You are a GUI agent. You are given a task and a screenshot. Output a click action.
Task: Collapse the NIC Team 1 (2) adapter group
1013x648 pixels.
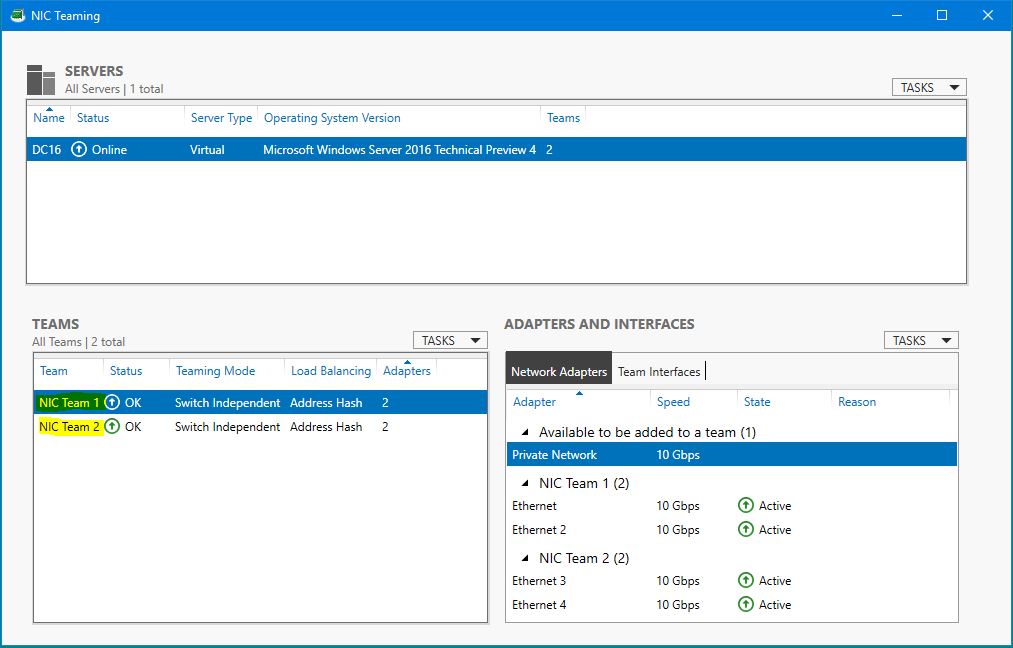coord(525,483)
